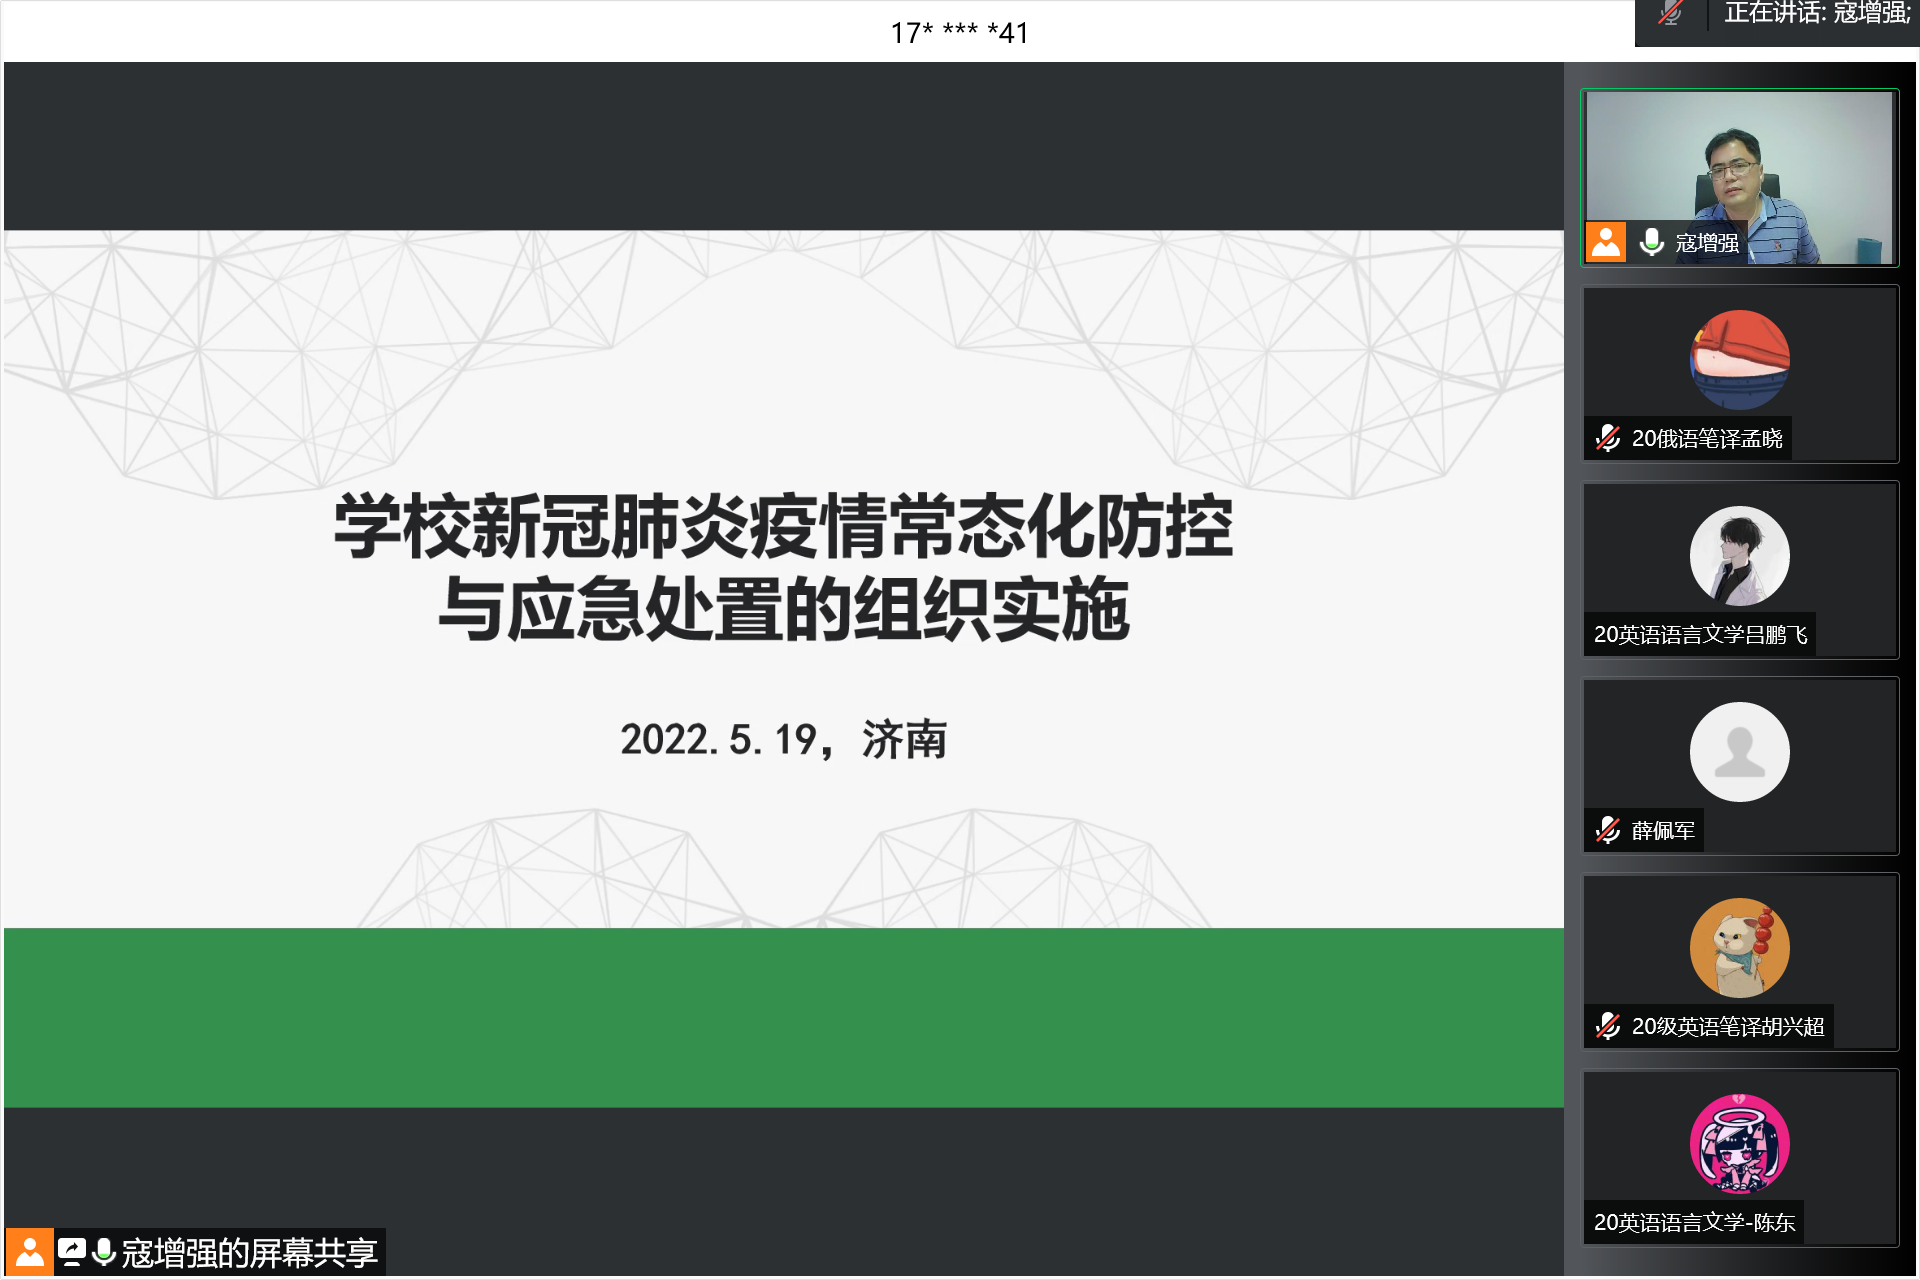1920x1280 pixels.
Task: Click muted mic icon for 20俄语笔译孟晓
Action: pyautogui.click(x=1608, y=438)
